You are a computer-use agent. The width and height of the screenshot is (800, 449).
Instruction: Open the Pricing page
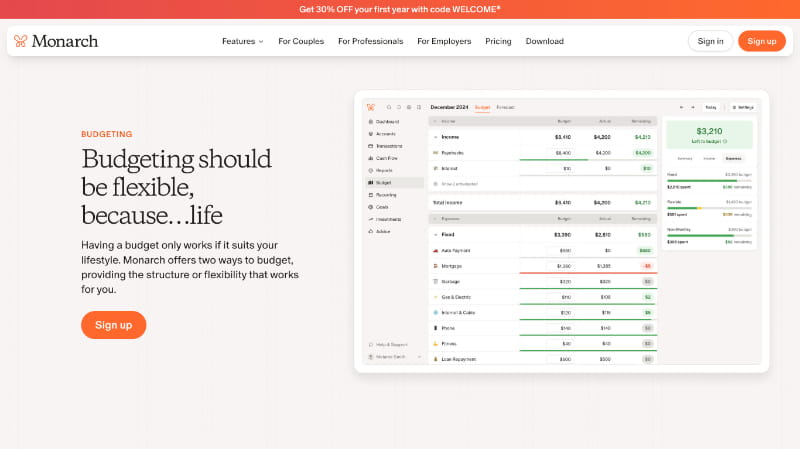tap(498, 41)
